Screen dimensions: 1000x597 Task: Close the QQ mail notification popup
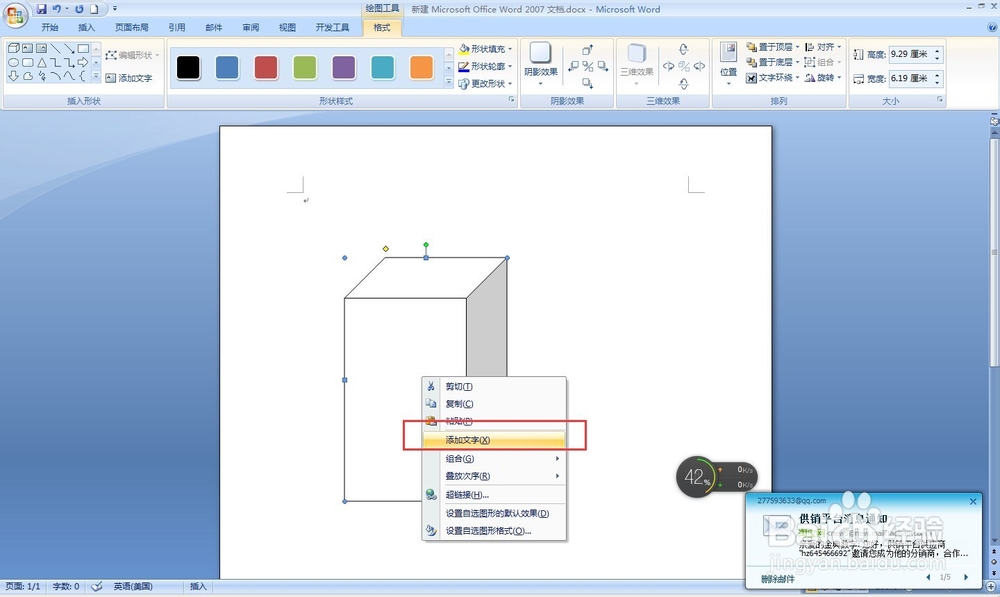tap(973, 501)
